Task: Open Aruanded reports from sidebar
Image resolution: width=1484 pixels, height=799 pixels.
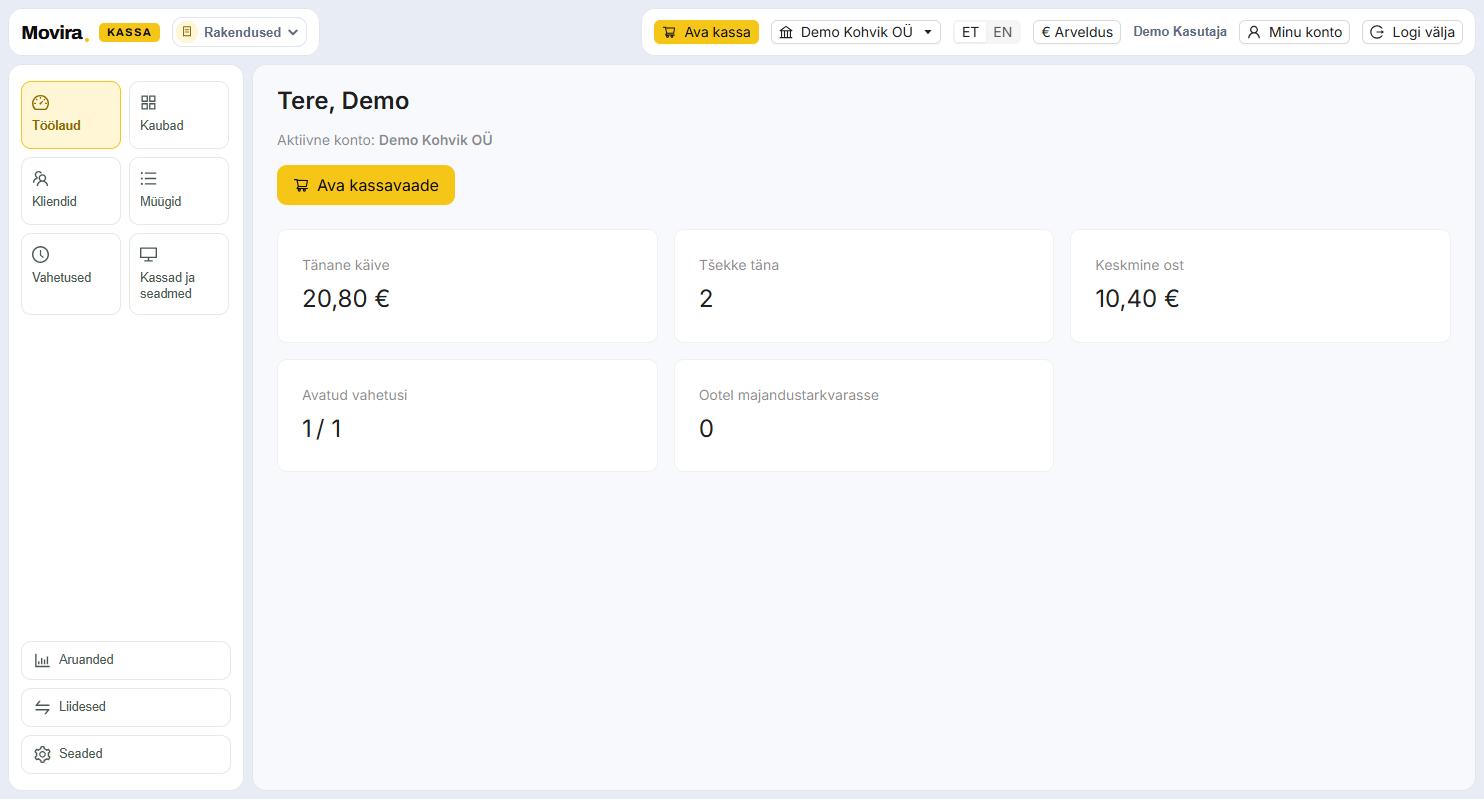Action: pos(126,660)
